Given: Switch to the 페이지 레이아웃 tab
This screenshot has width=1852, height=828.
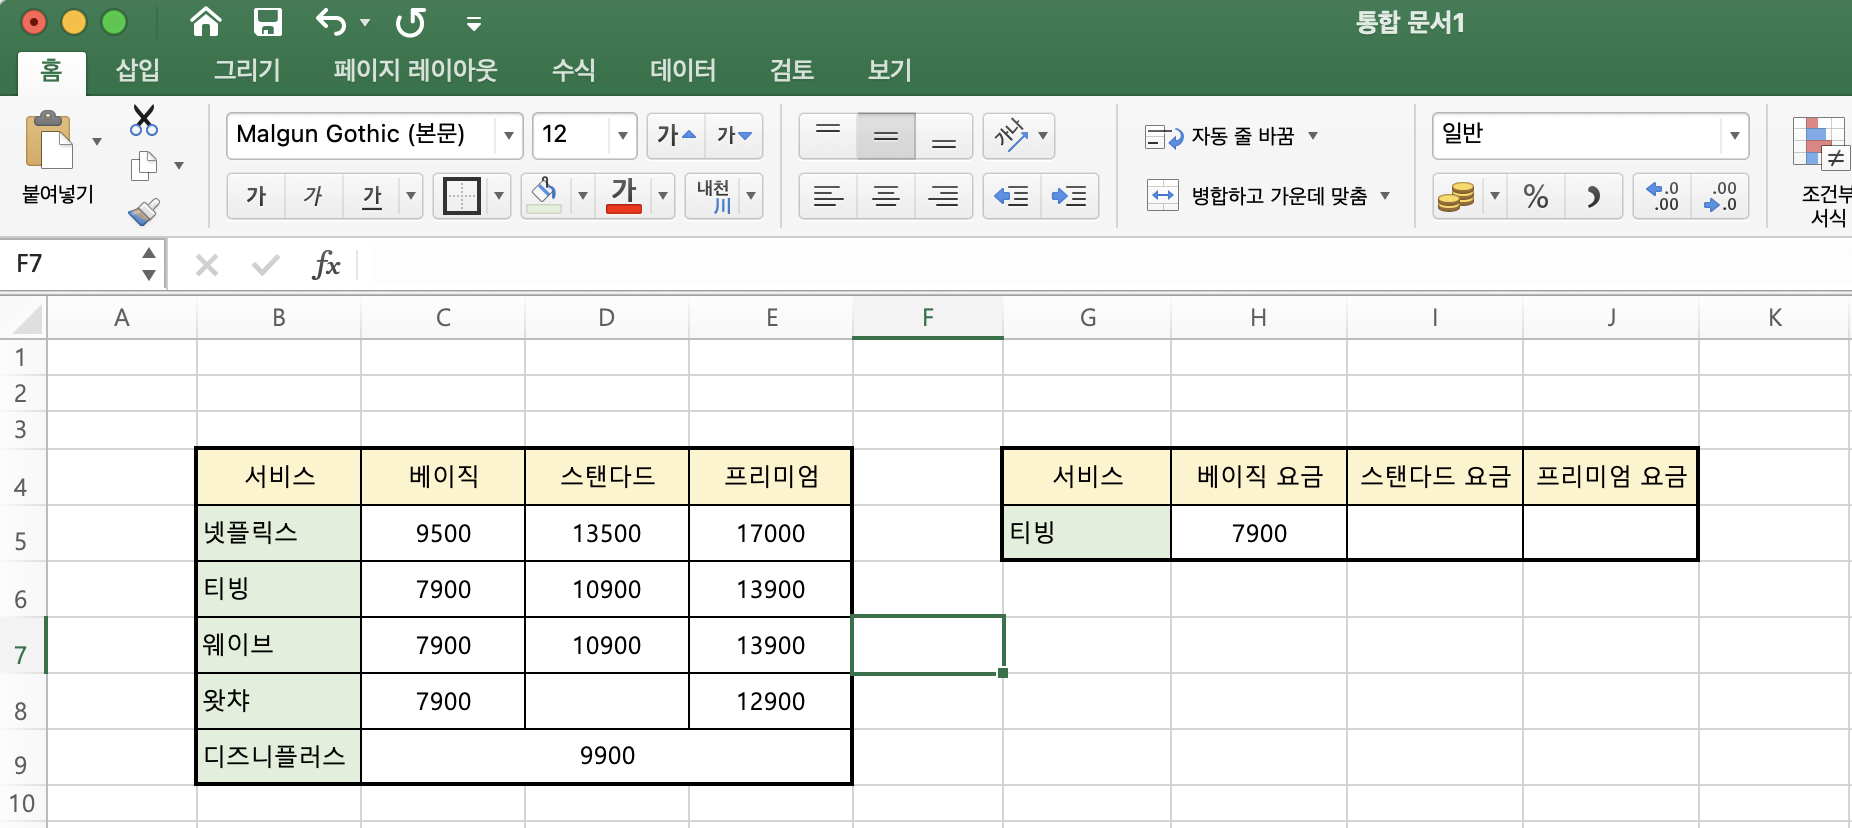Looking at the screenshot, I should click(415, 70).
